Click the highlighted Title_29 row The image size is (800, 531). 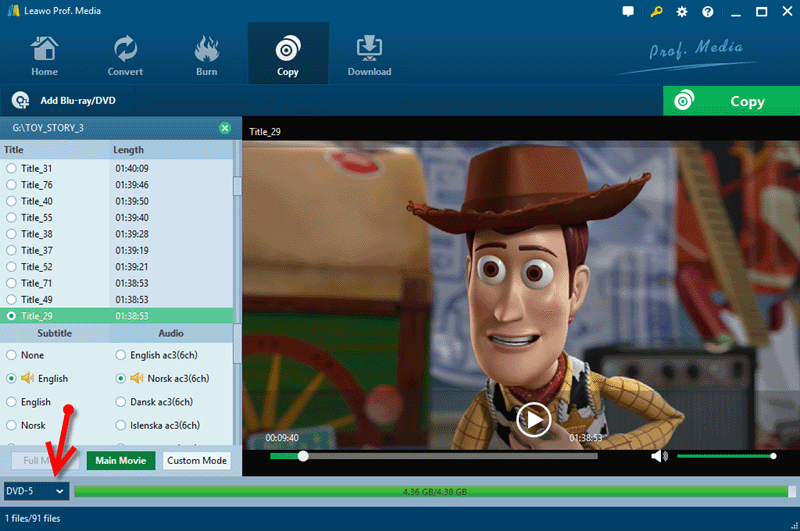pyautogui.click(x=116, y=316)
